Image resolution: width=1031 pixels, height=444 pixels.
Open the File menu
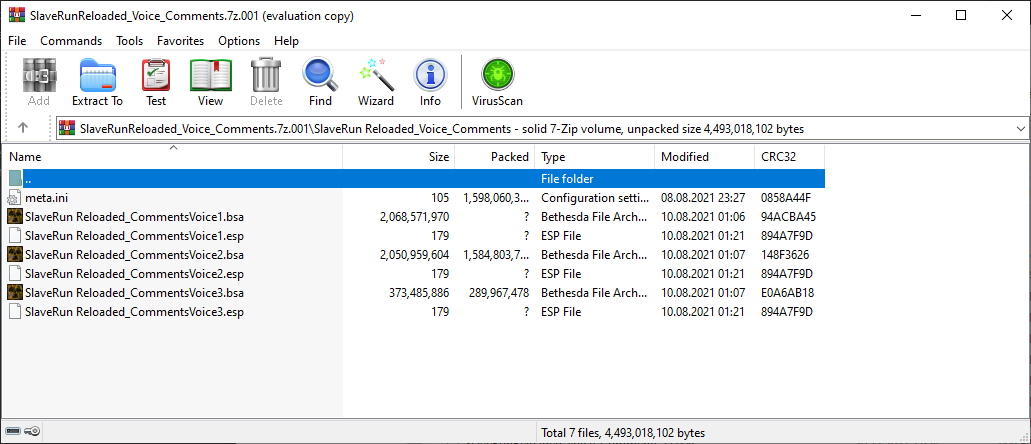17,41
